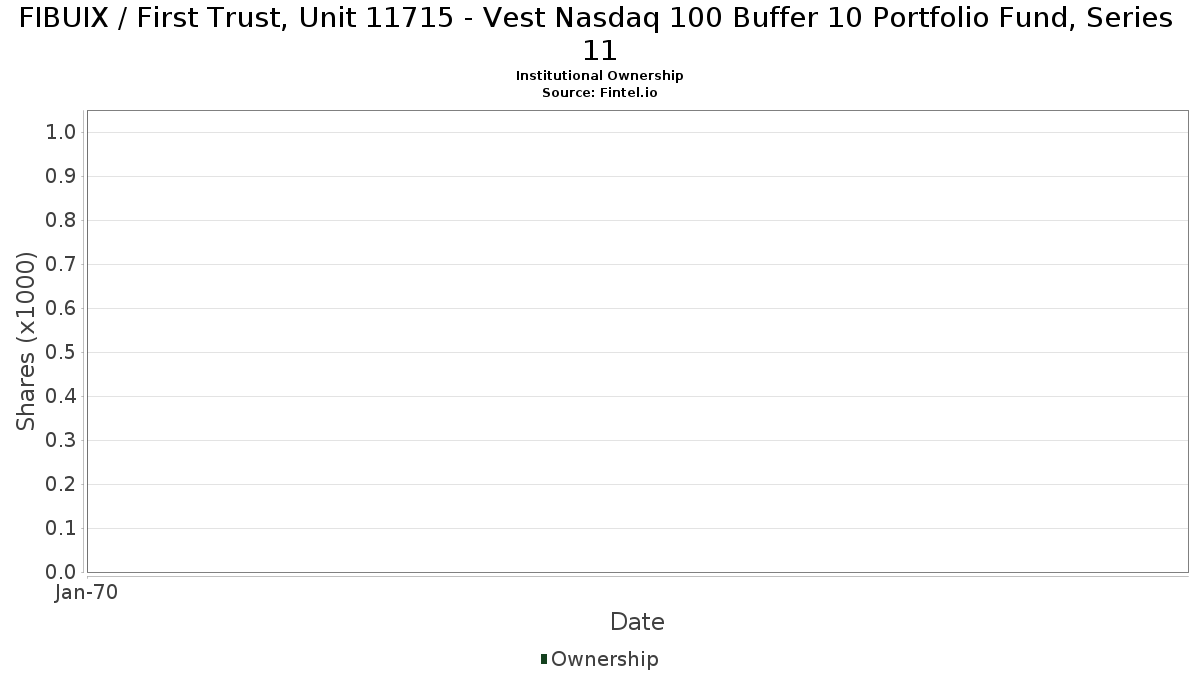This screenshot has width=1200, height=675.
Task: Click the Ownership legend label
Action: [x=604, y=659]
